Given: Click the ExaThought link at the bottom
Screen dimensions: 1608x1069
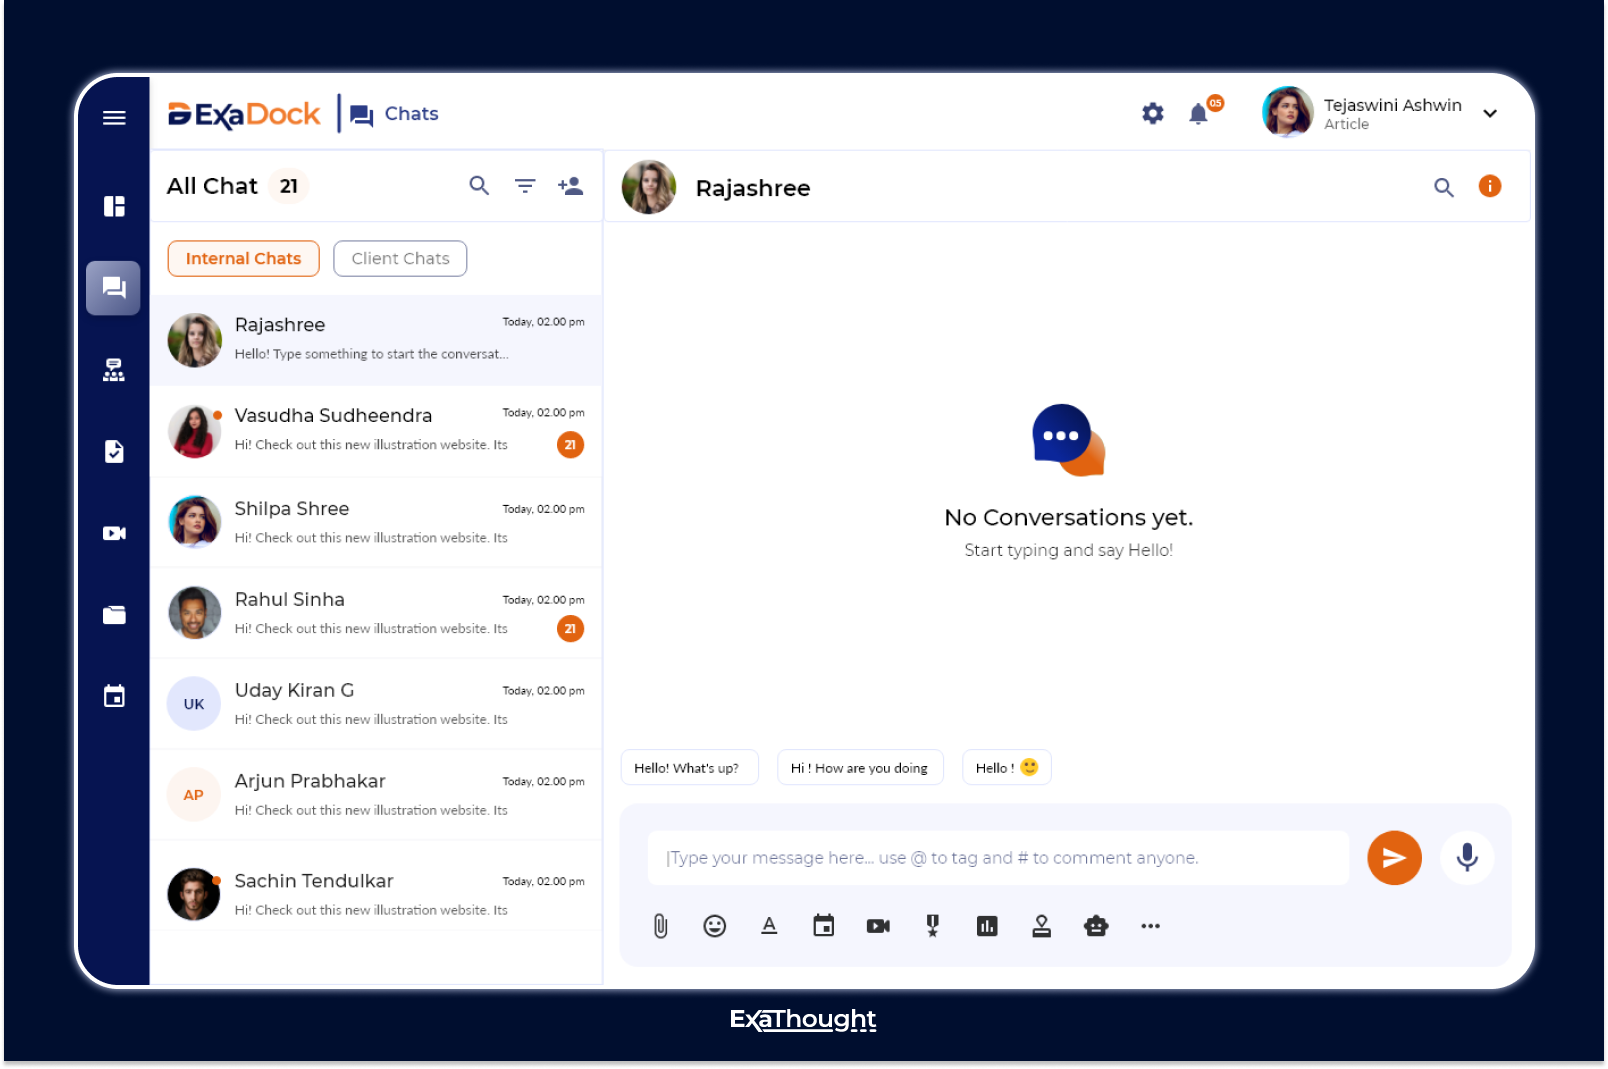Looking at the screenshot, I should tap(802, 1019).
